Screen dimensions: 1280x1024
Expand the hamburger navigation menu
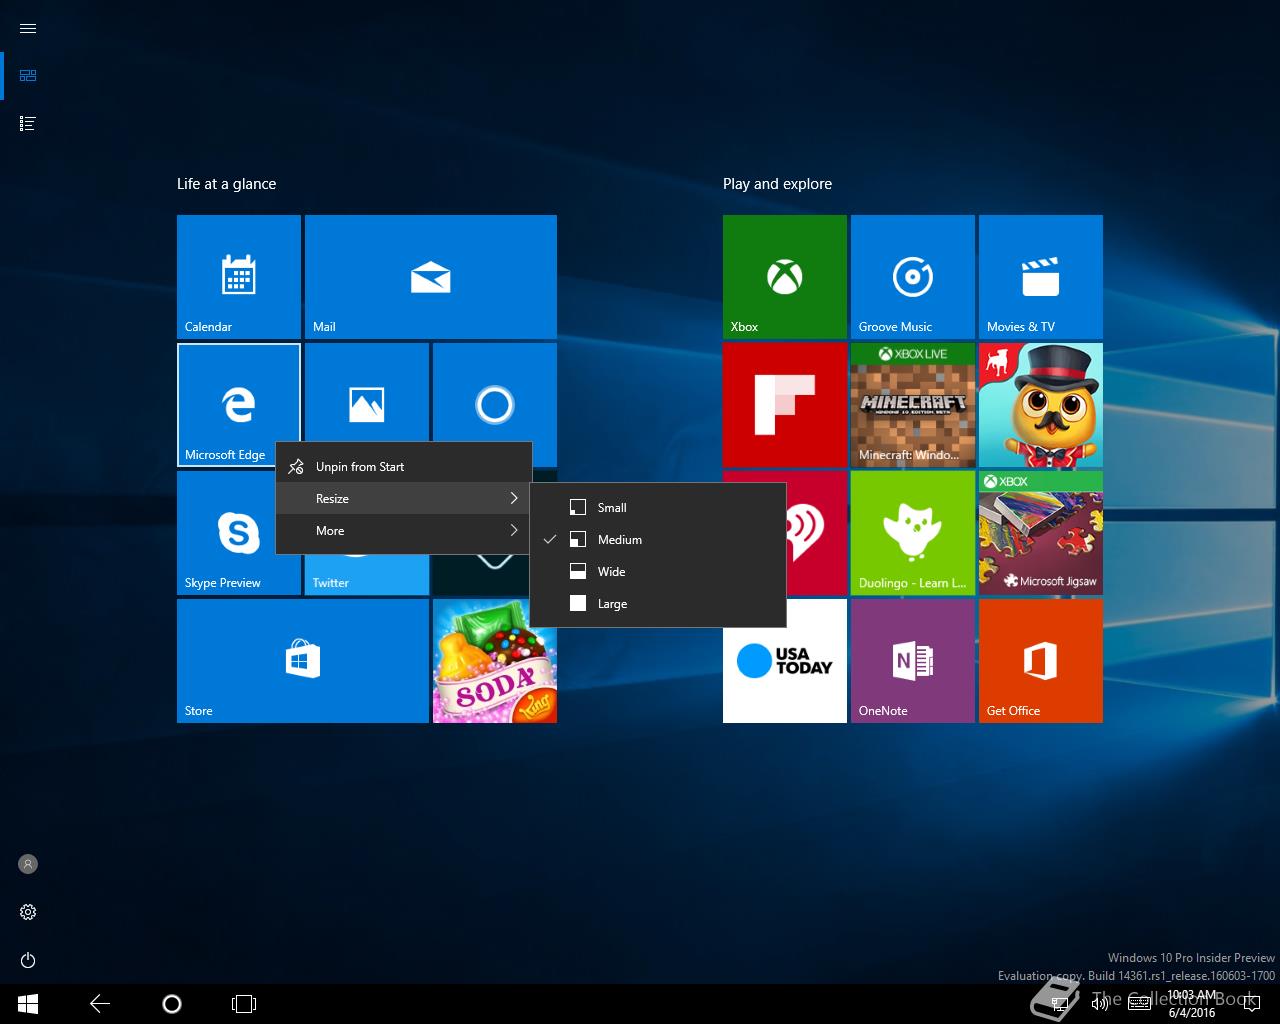pos(28,28)
